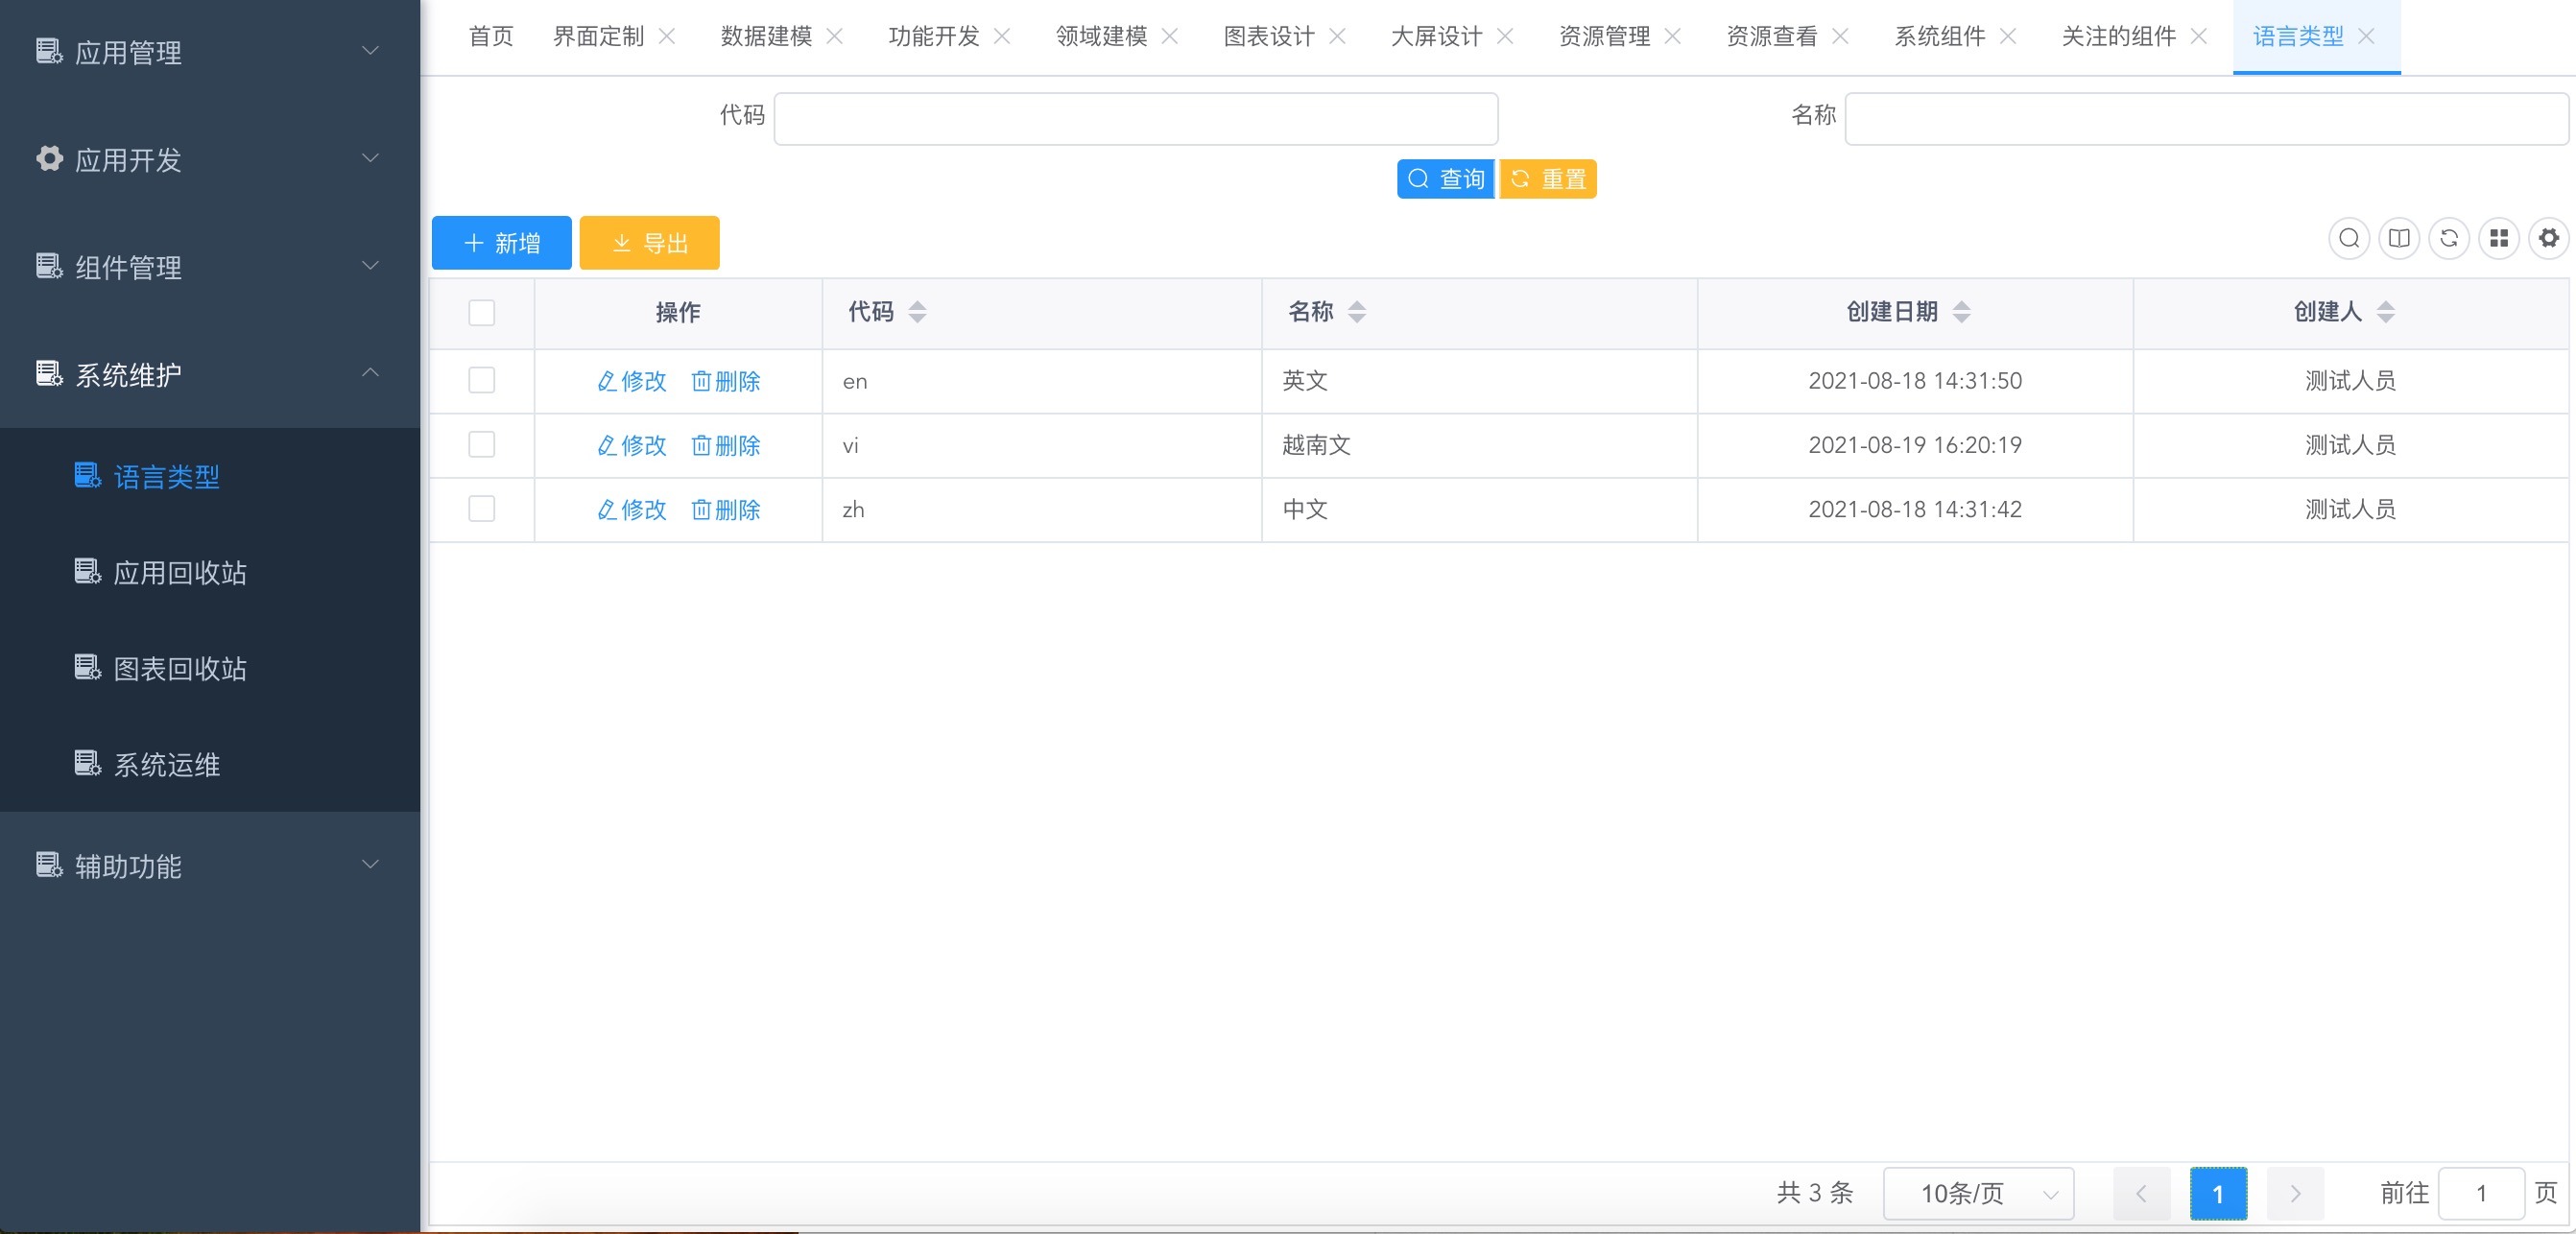
Task: Click 修改 for the vi row
Action: [x=631, y=445]
